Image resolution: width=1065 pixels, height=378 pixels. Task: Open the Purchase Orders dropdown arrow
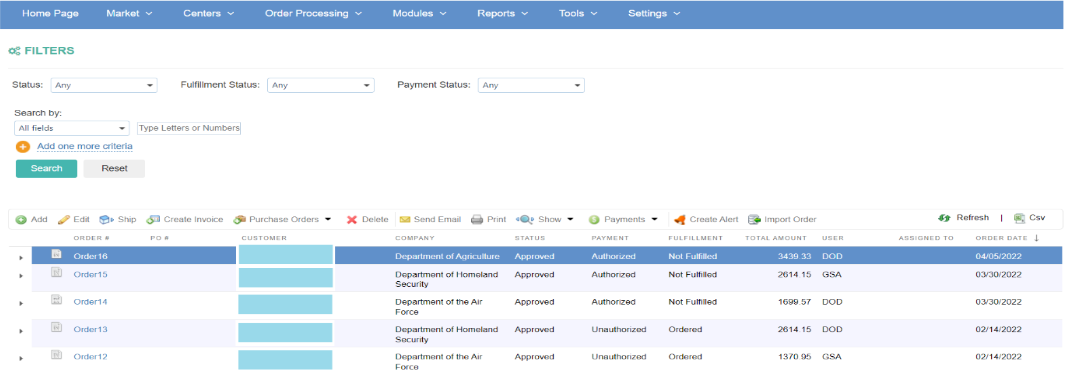327,219
